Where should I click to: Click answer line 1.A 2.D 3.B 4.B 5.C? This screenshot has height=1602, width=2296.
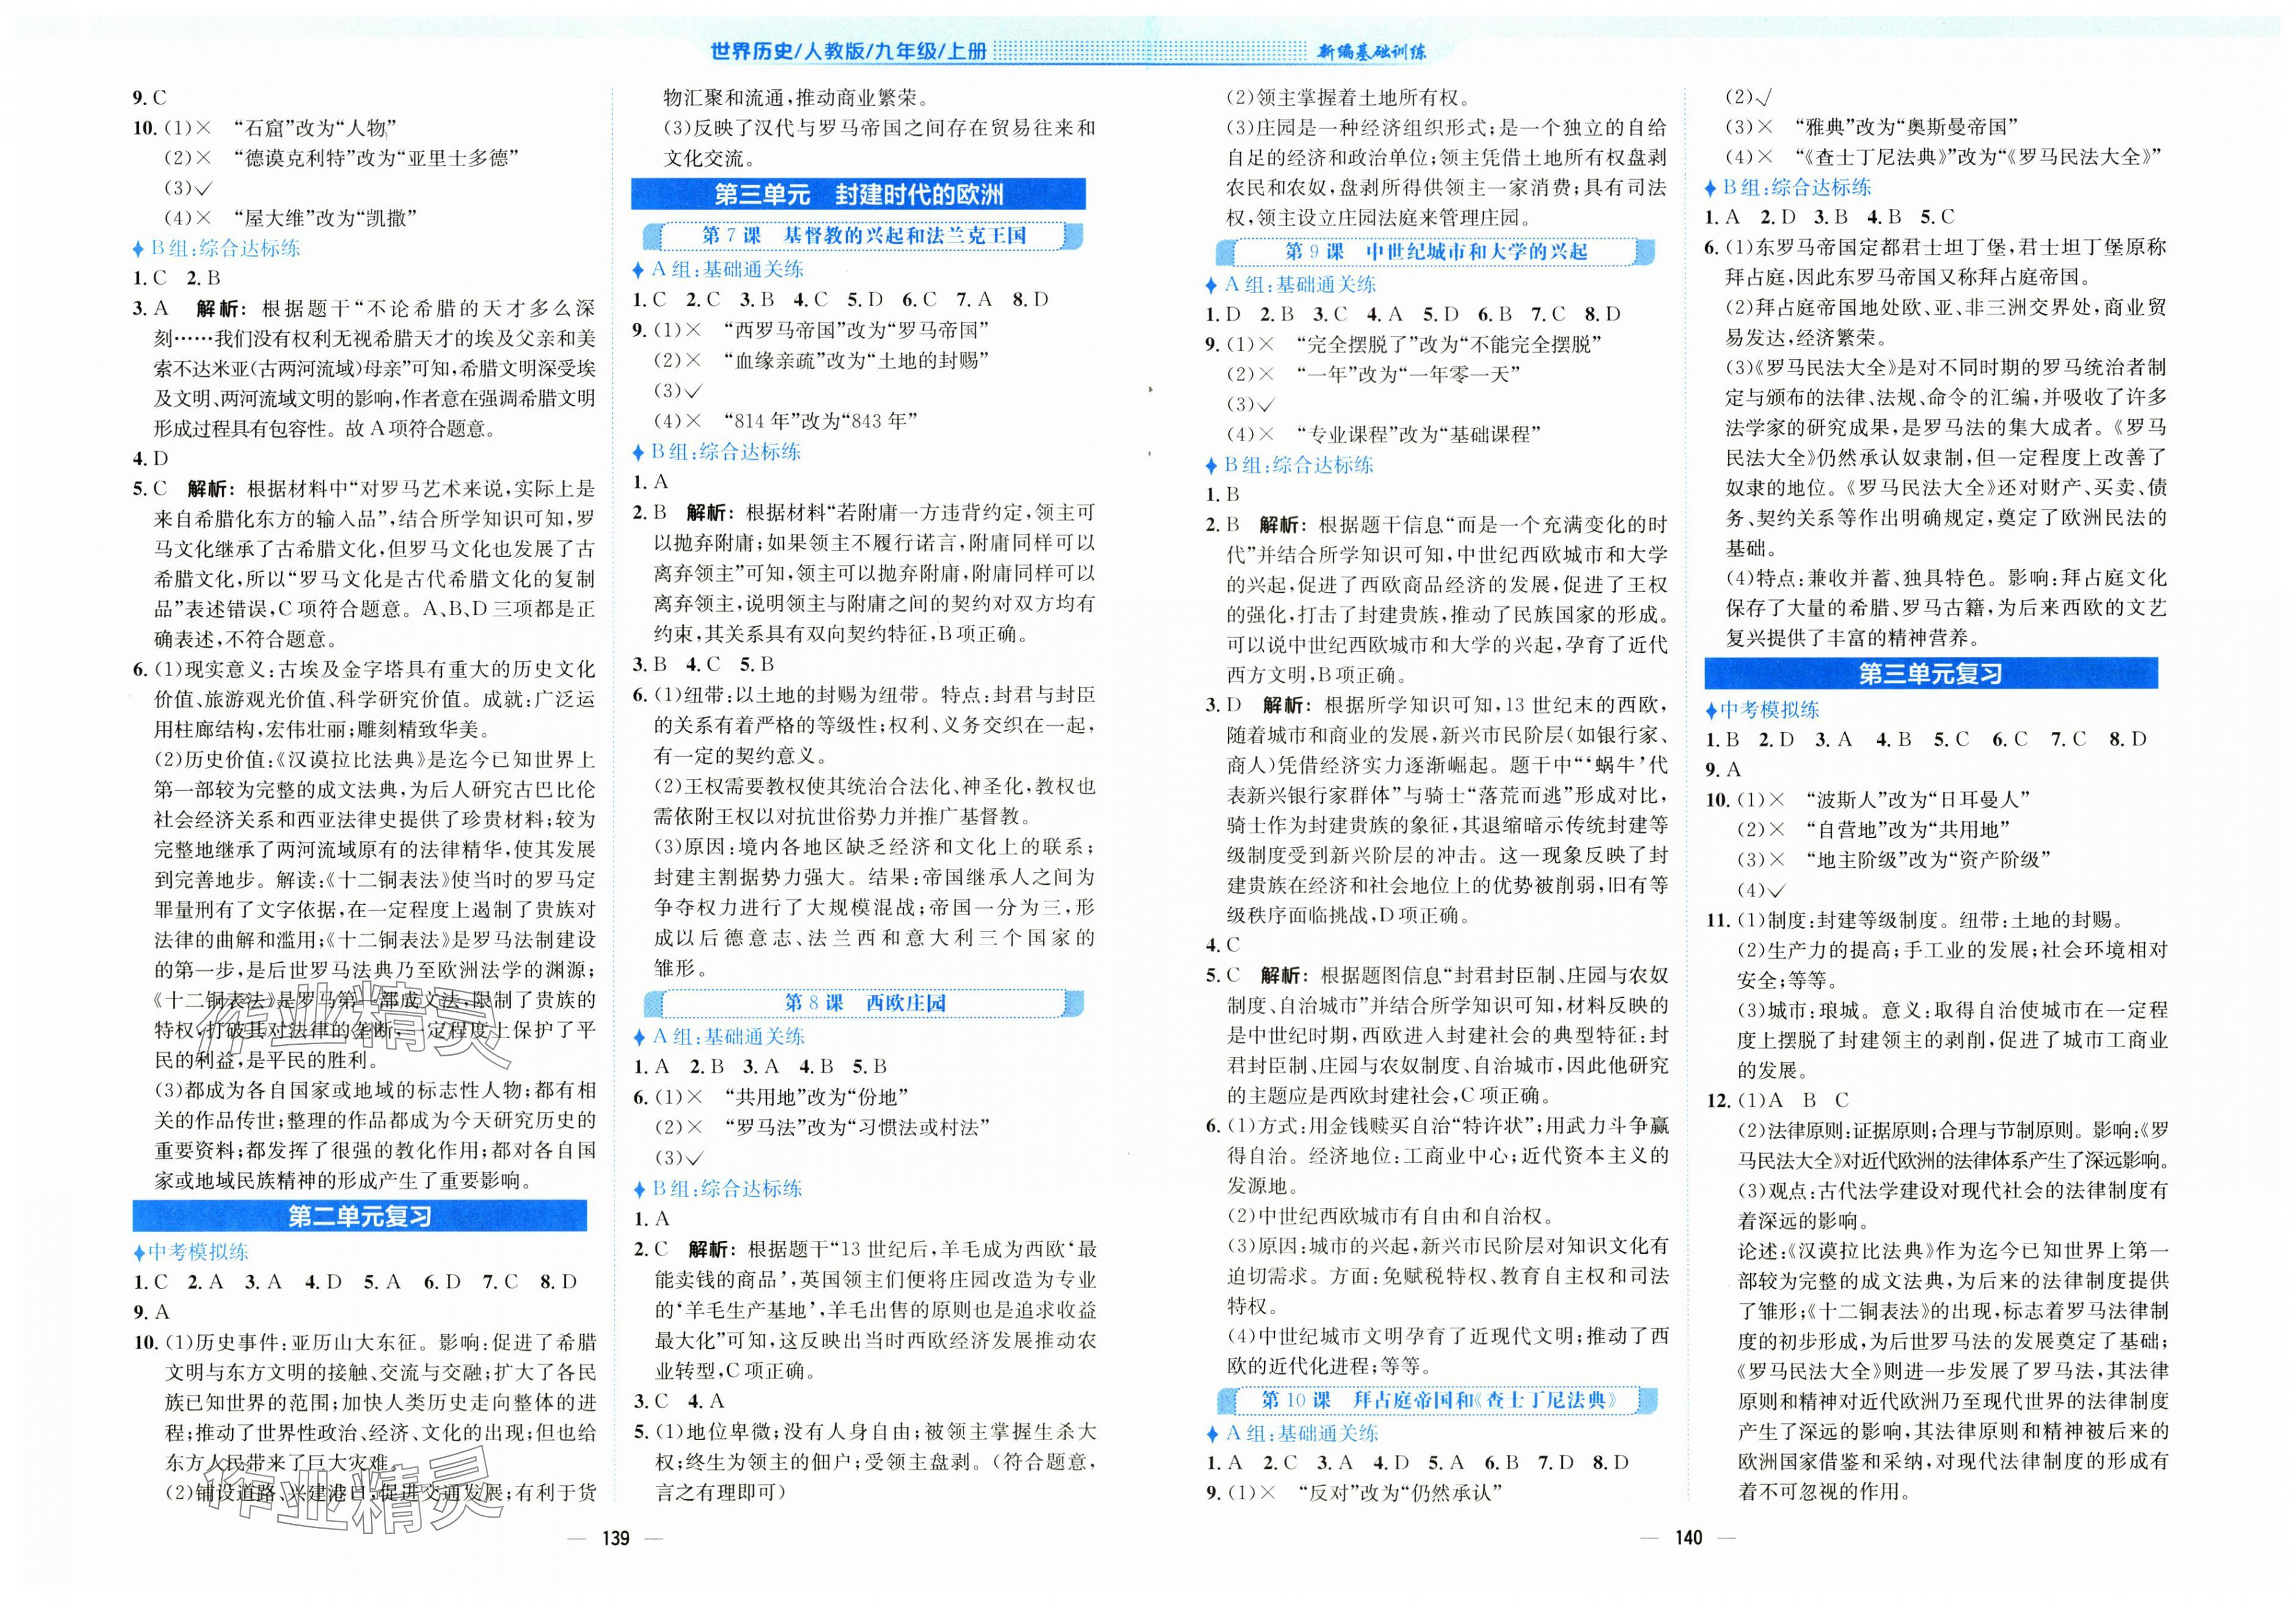tap(1830, 217)
